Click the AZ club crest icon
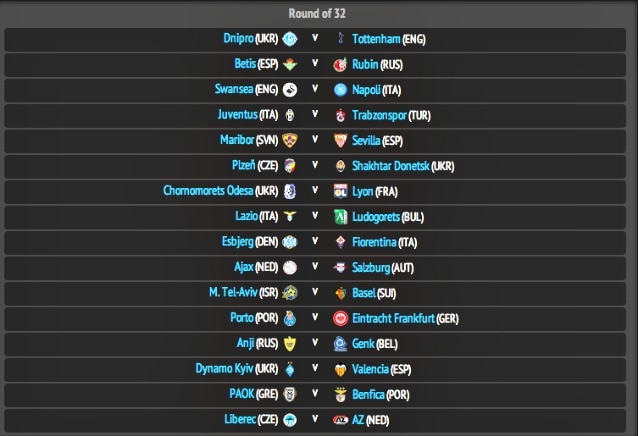 tap(341, 420)
